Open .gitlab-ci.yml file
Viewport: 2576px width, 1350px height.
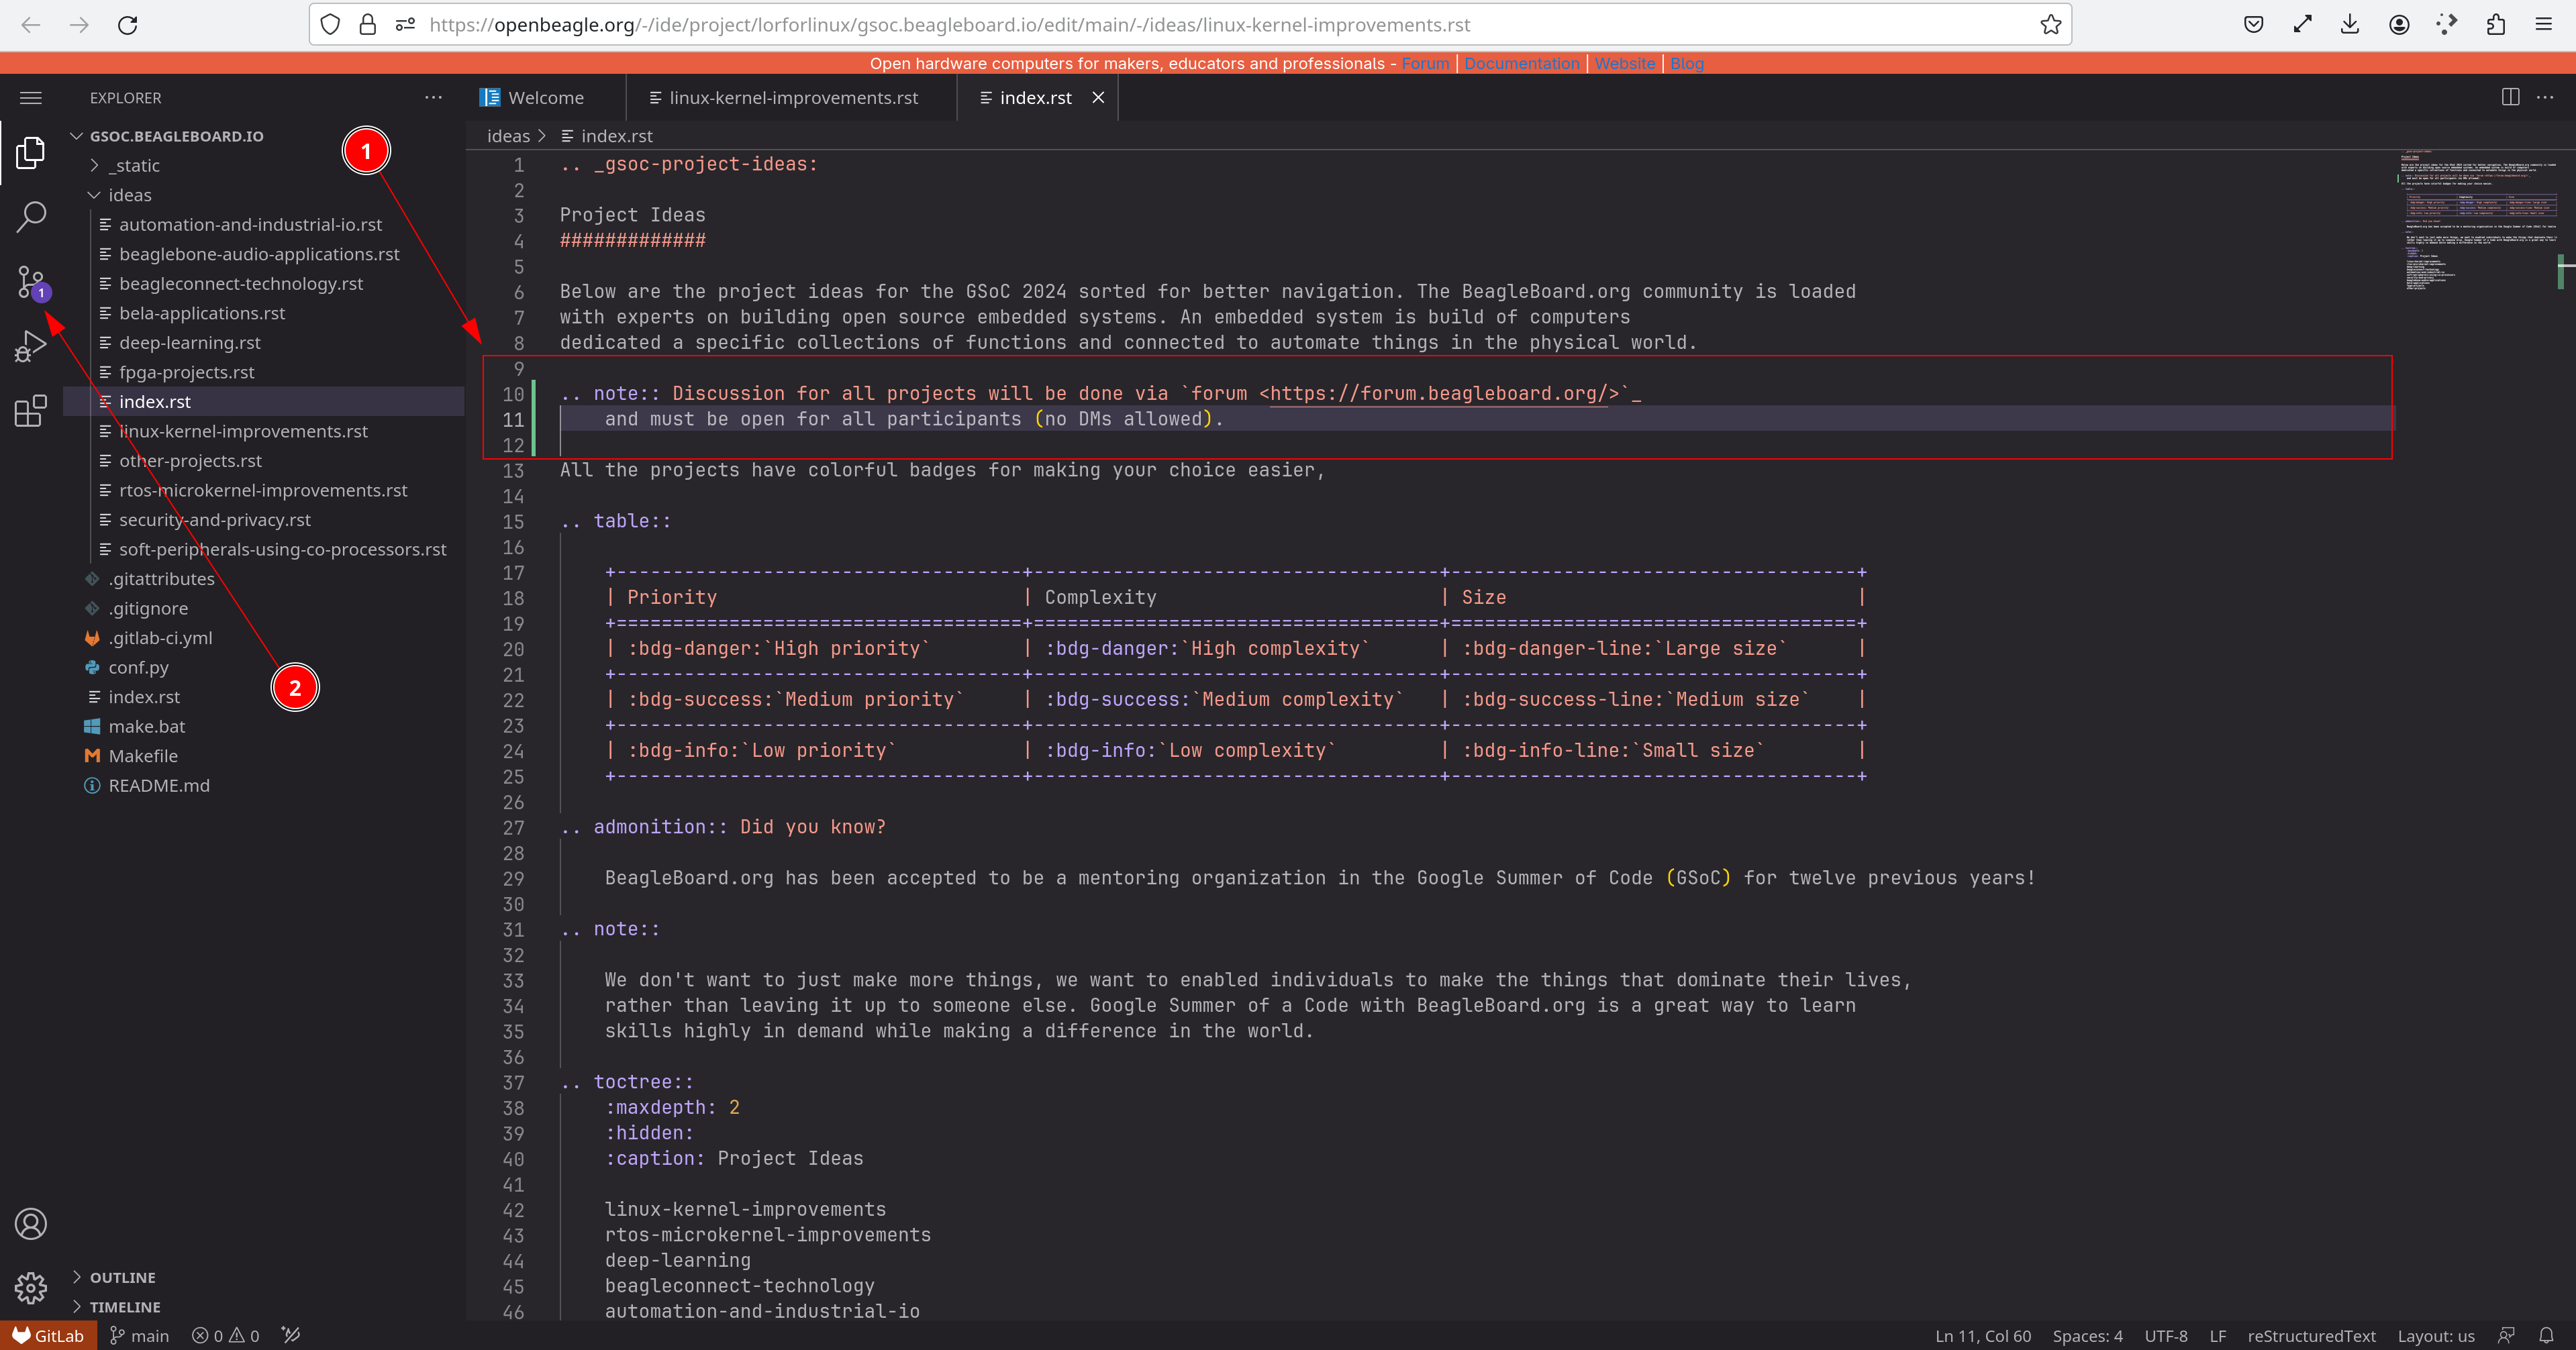160,638
